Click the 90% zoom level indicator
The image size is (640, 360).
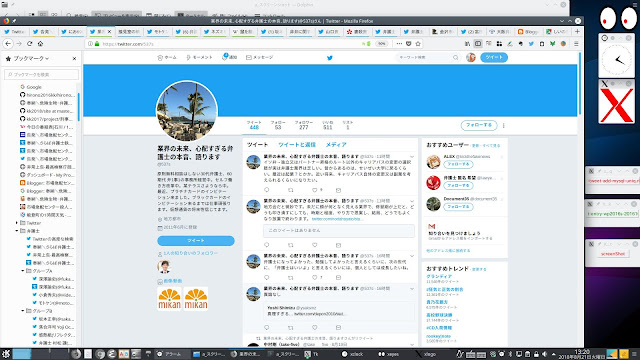(x=382, y=44)
